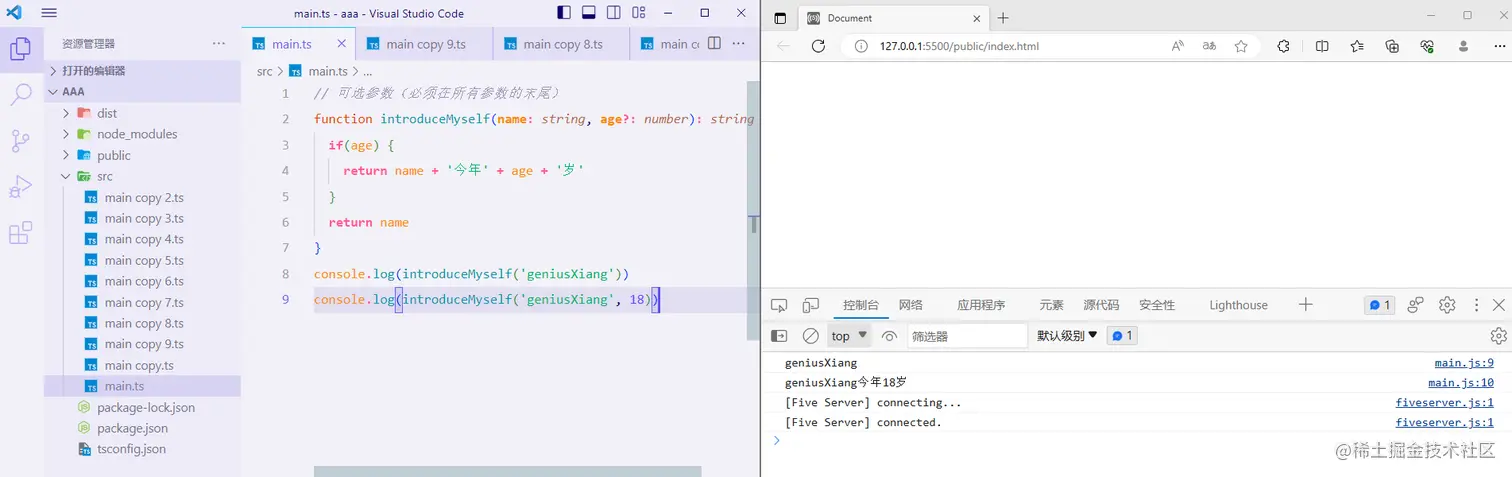Open the issues counter badge in DevTools tab bar
Screen dimensions: 1512x477
pos(1379,305)
